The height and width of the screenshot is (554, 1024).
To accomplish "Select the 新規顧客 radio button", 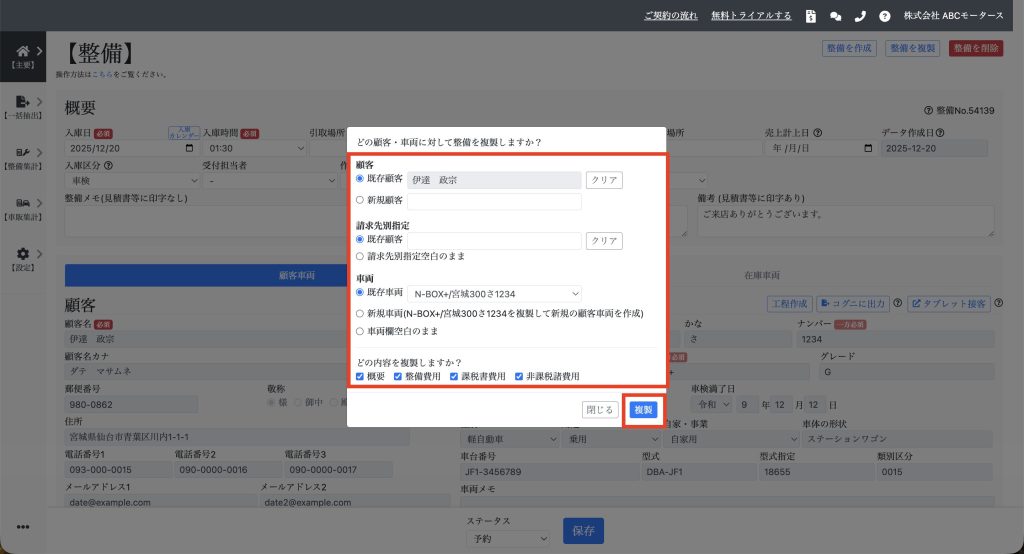I will point(360,200).
